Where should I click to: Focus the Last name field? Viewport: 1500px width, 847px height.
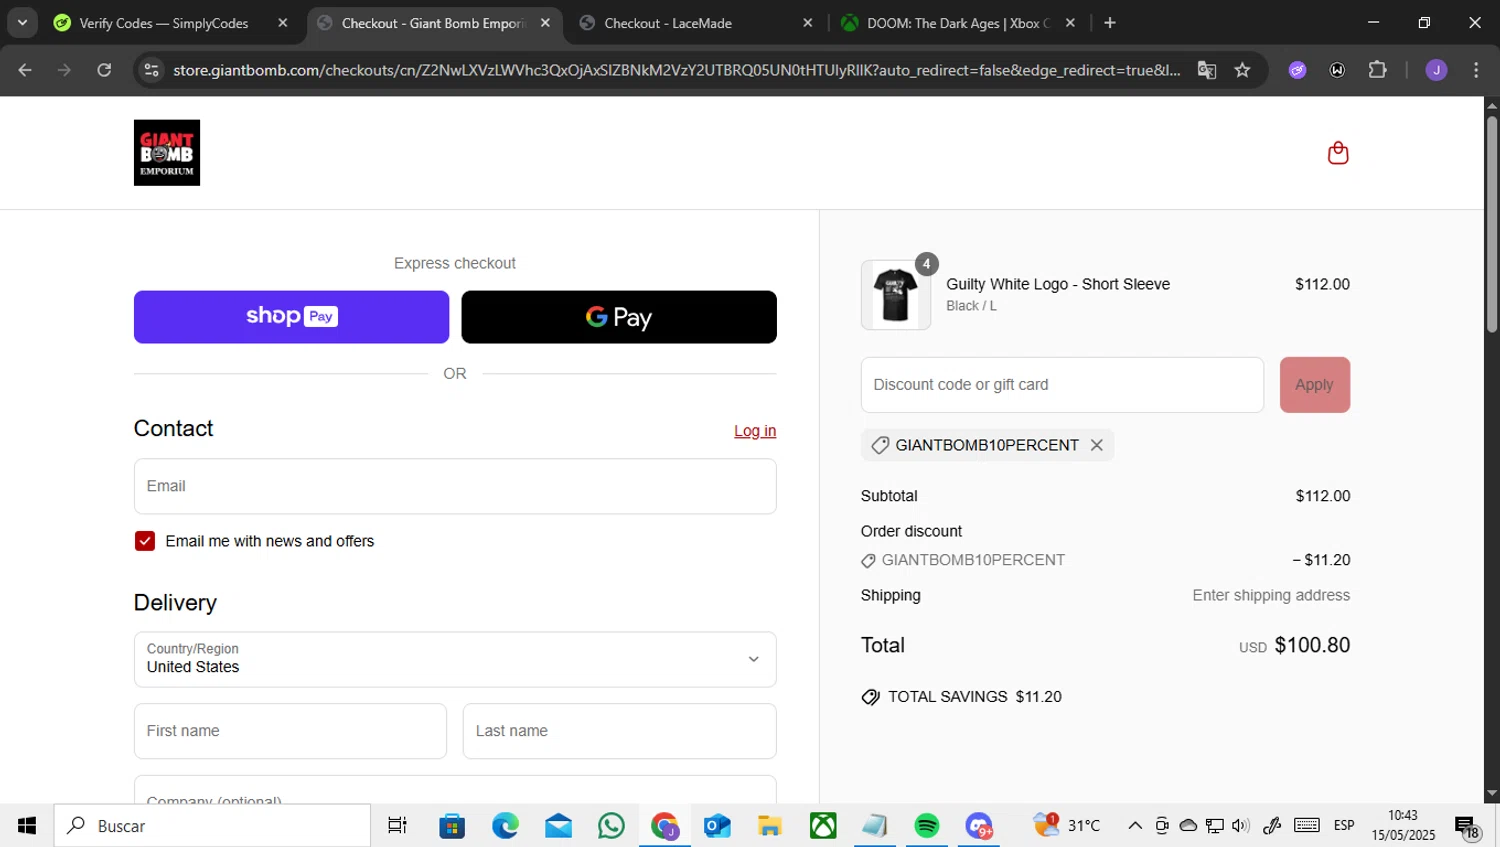tap(619, 731)
